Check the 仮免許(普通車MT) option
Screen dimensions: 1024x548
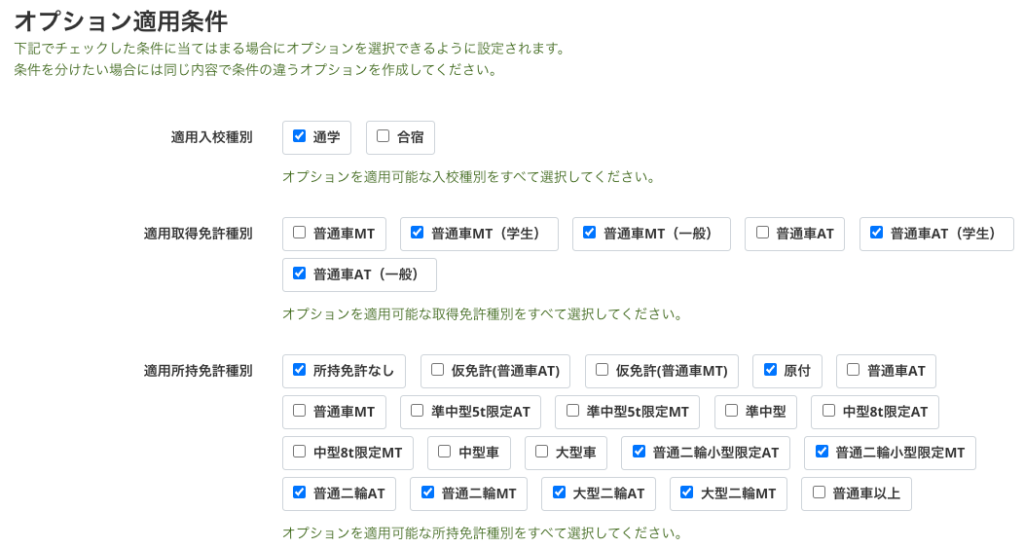click(x=601, y=370)
